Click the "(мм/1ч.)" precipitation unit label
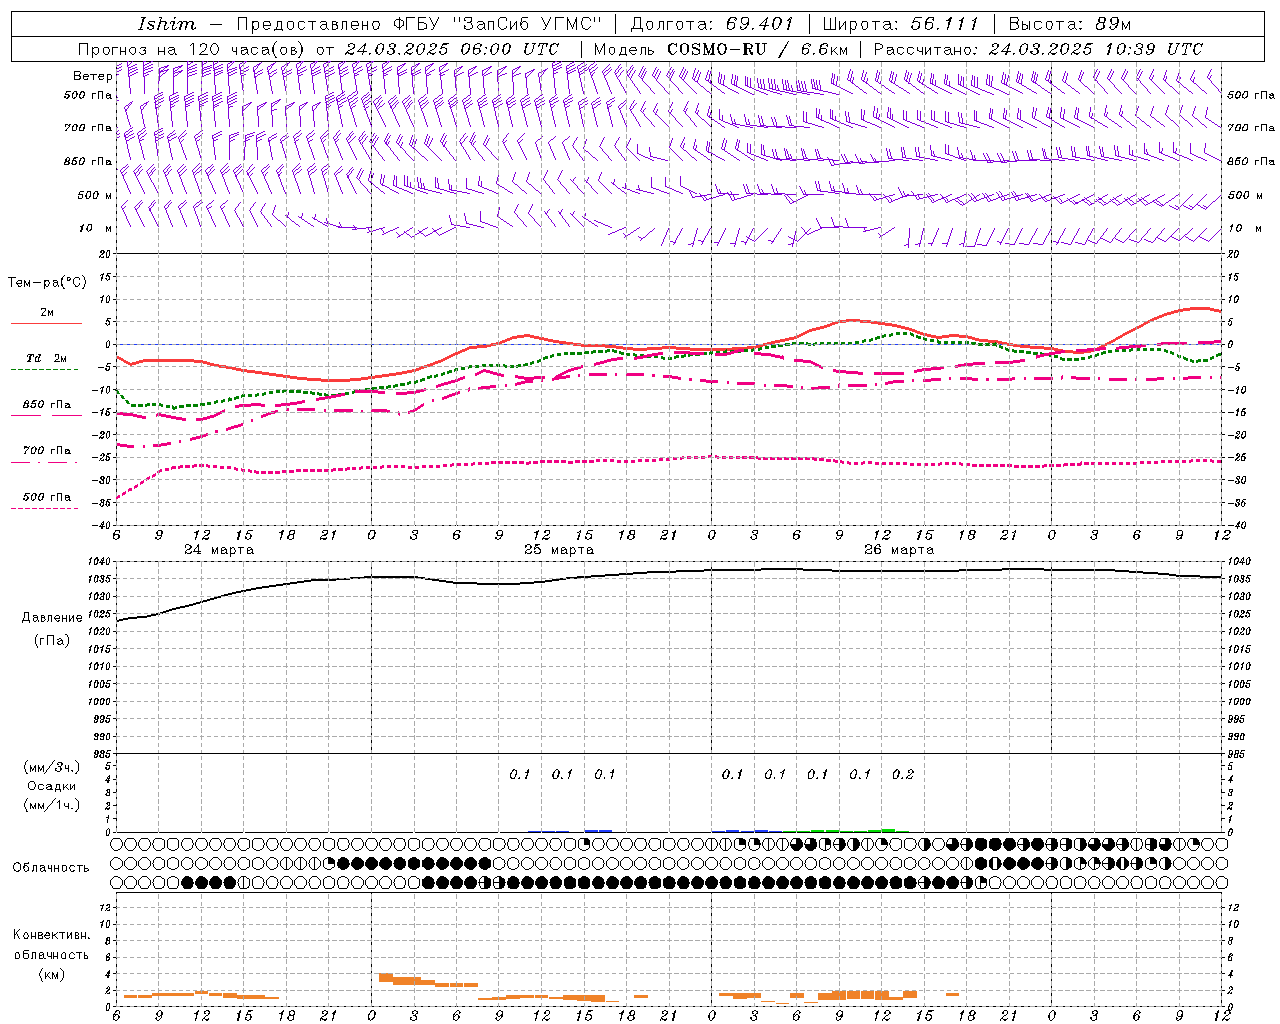 coord(52,805)
